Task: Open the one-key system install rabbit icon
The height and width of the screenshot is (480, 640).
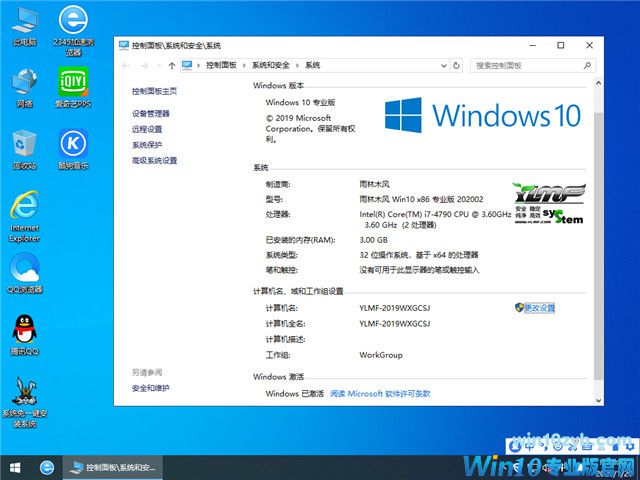Action: (24, 402)
